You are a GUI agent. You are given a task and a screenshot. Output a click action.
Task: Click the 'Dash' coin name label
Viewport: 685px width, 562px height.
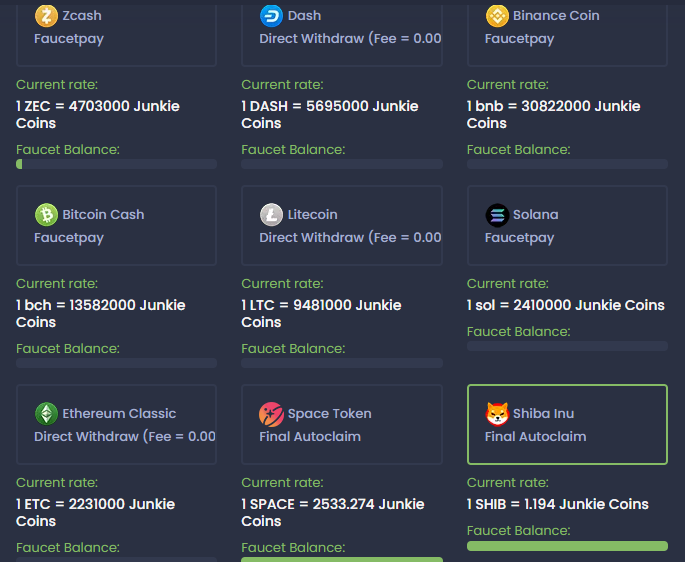point(304,16)
